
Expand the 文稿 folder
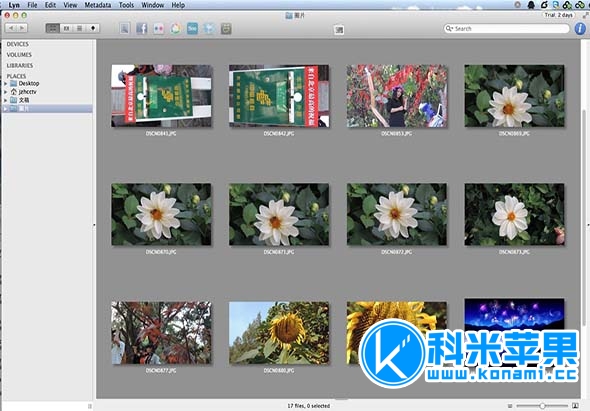tap(6, 100)
